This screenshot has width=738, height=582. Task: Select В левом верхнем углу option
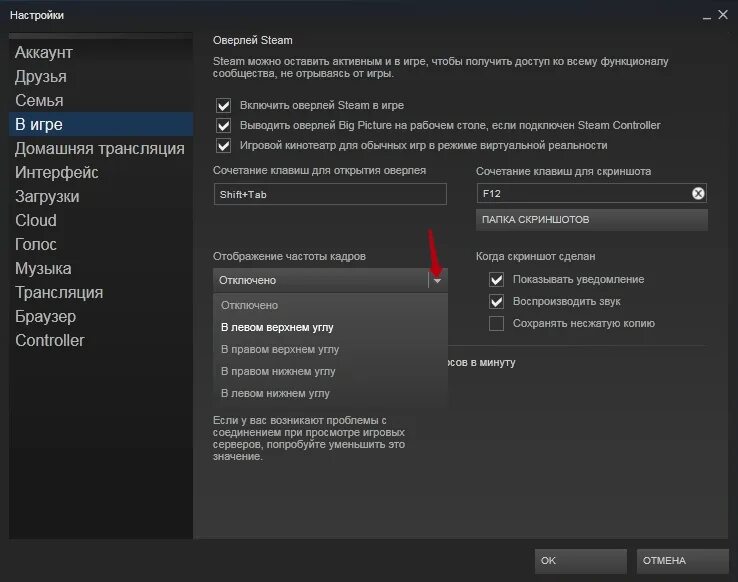tap(330, 327)
